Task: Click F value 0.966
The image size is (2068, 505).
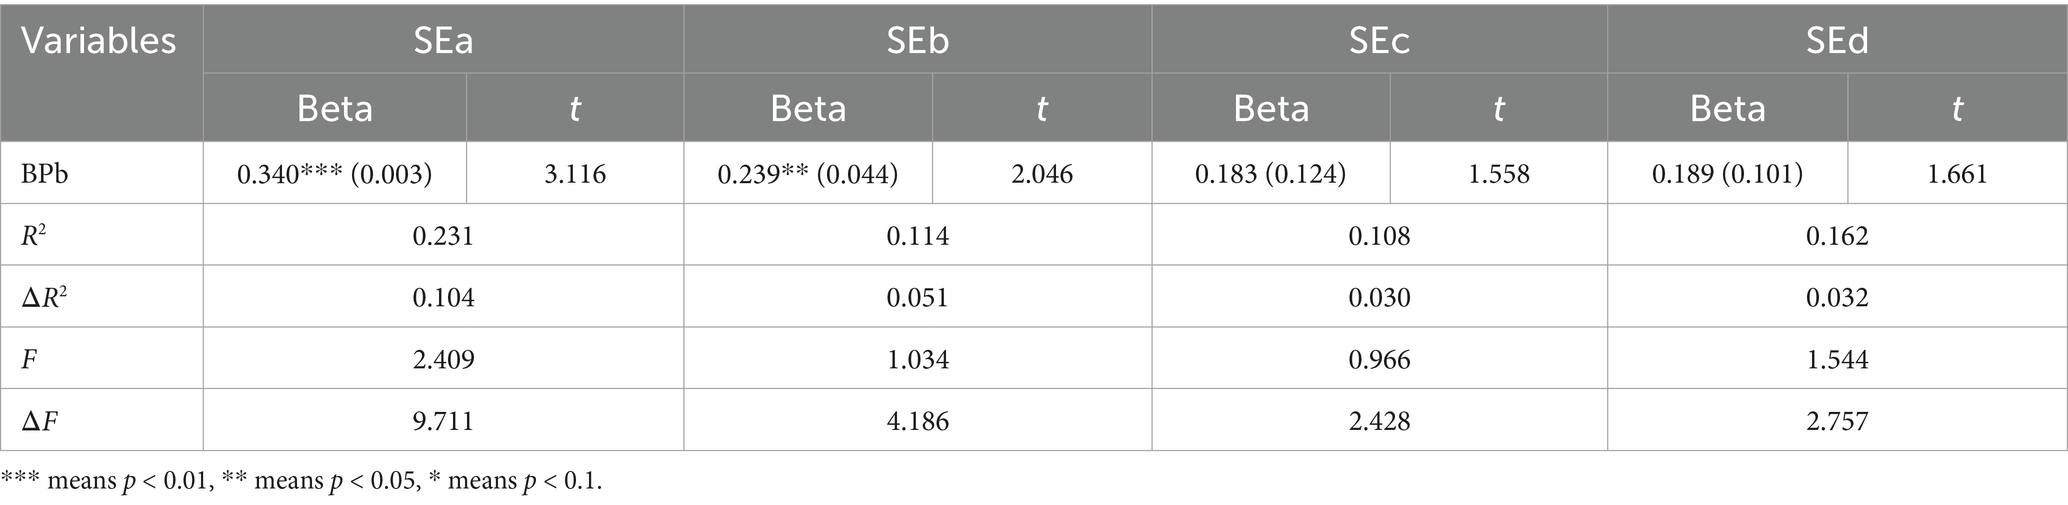Action: pos(1379,359)
